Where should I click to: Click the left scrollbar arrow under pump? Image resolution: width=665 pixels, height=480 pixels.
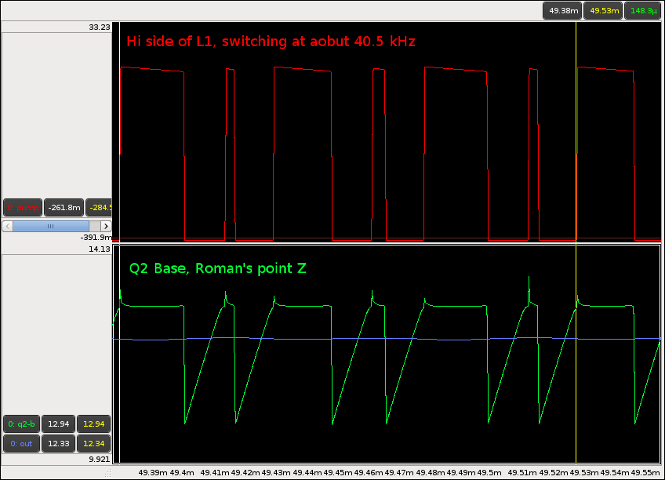pyautogui.click(x=7, y=226)
